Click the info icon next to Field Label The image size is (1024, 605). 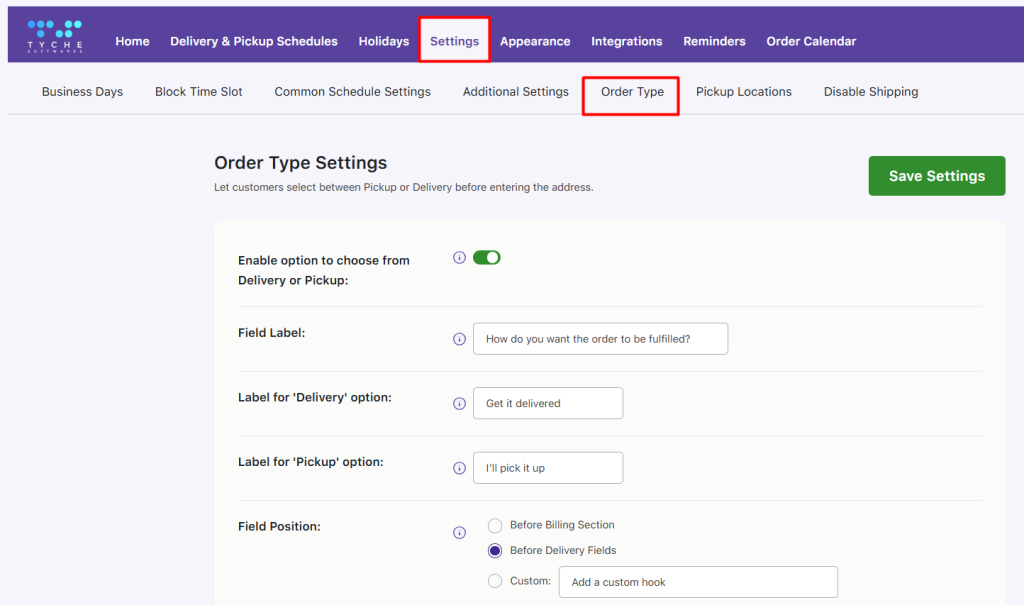(x=459, y=338)
